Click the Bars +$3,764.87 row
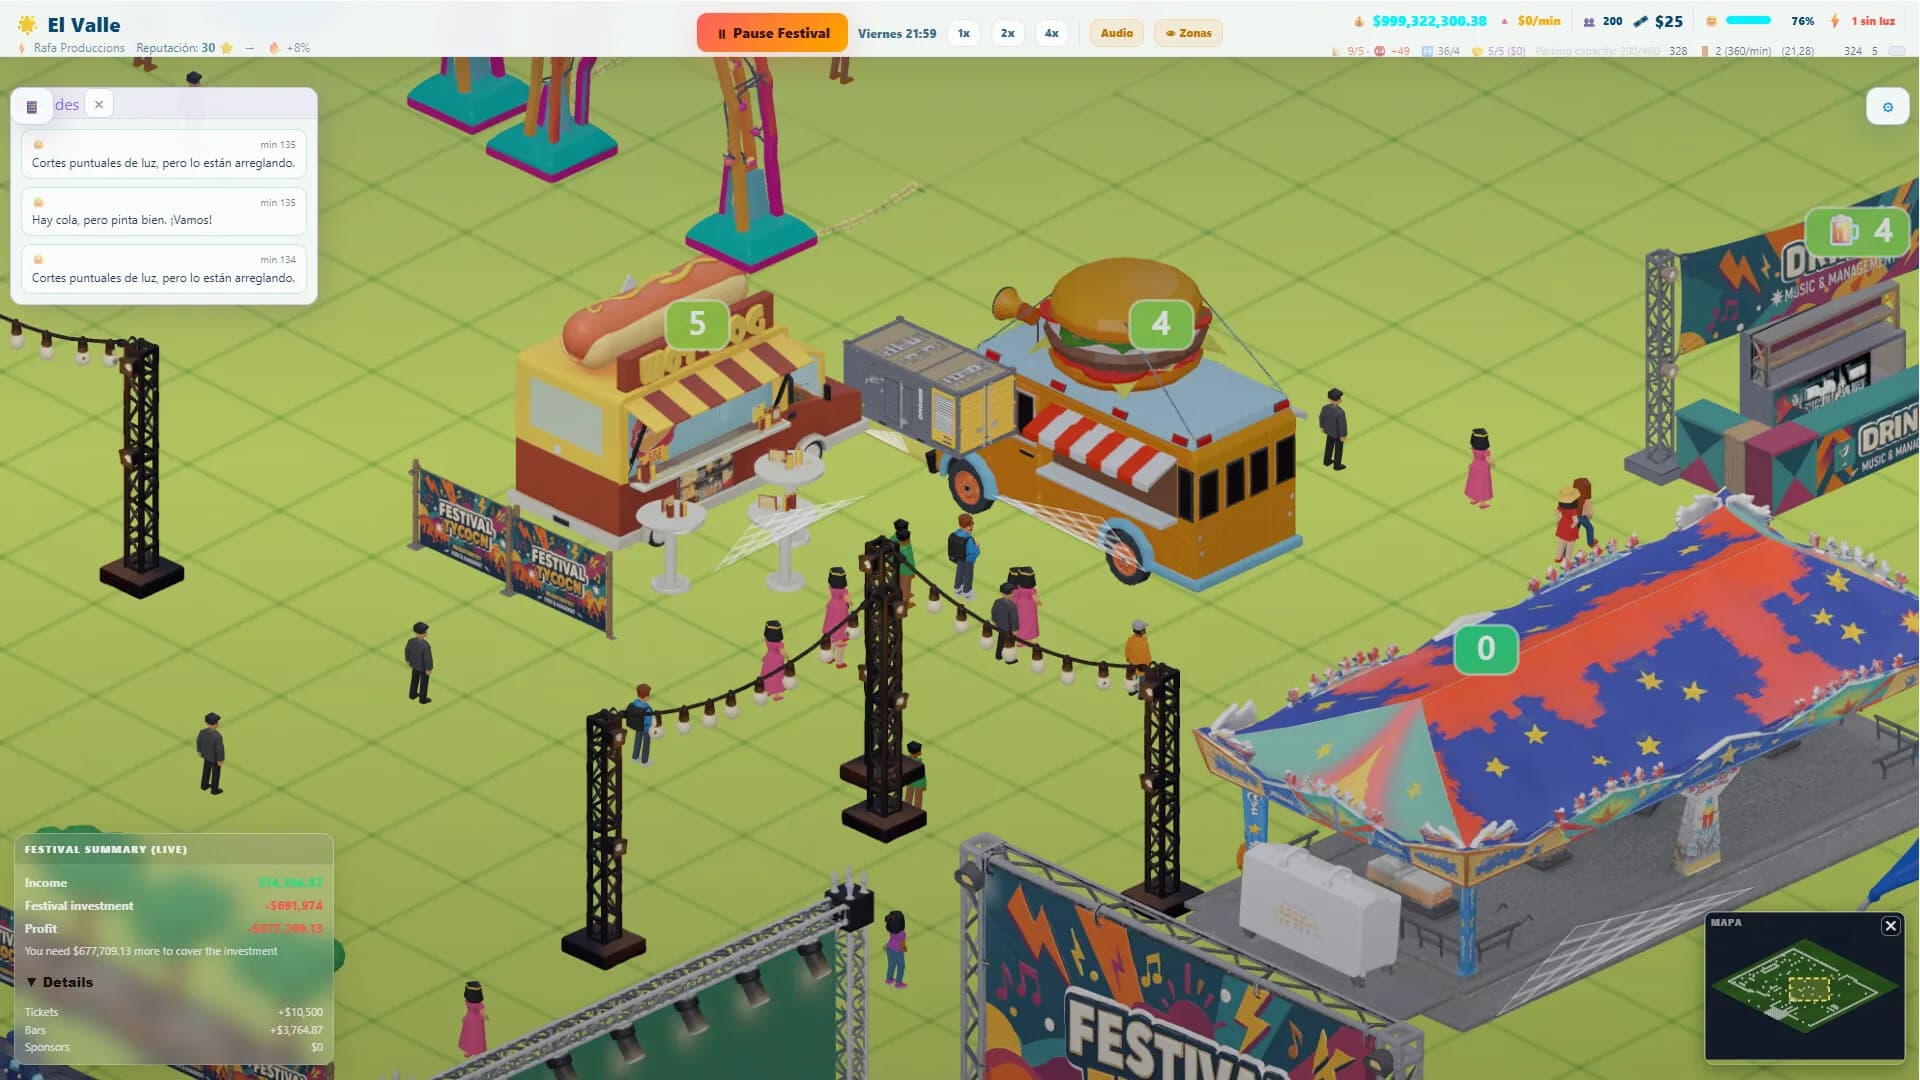 [173, 1030]
